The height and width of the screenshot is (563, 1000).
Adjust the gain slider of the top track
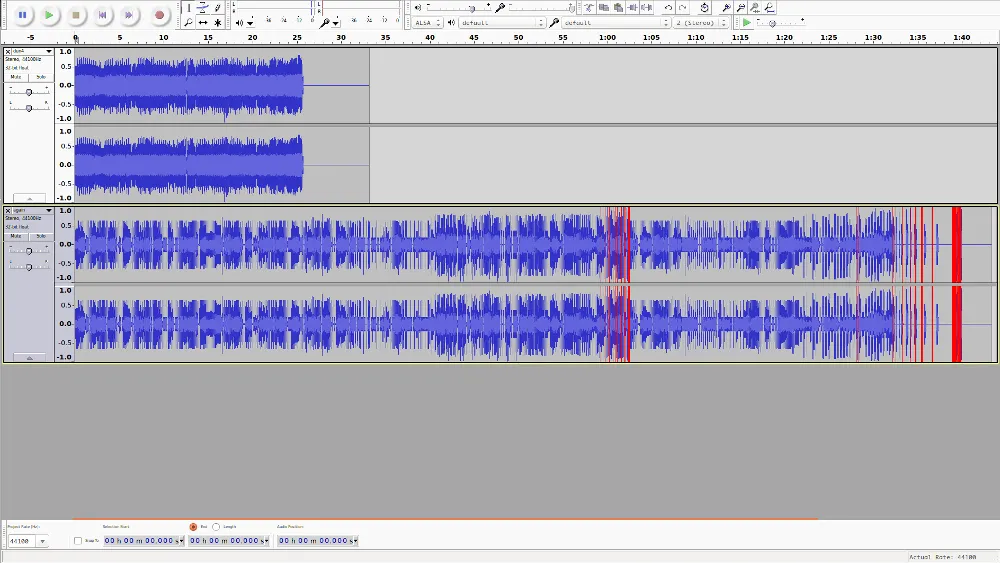[29, 92]
